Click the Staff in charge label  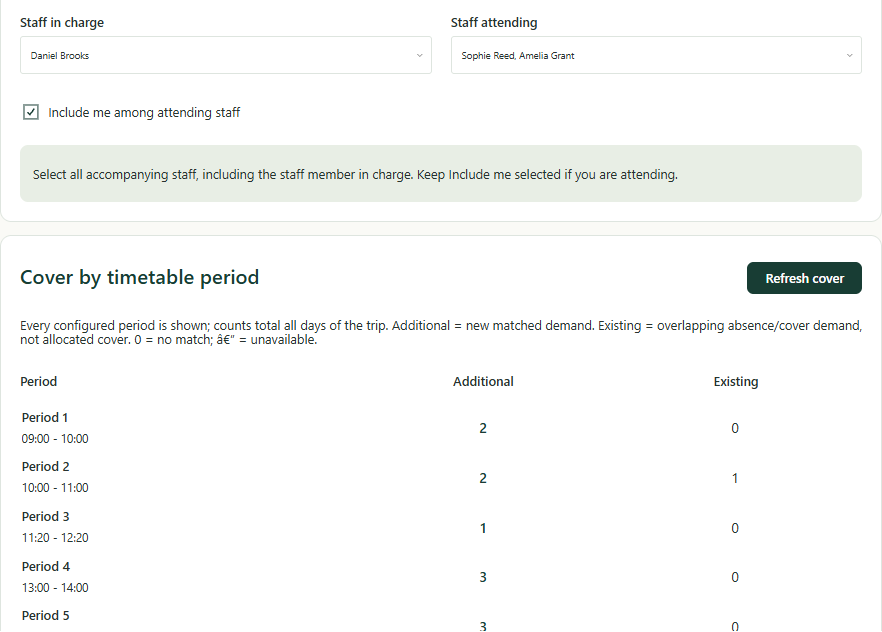point(62,22)
